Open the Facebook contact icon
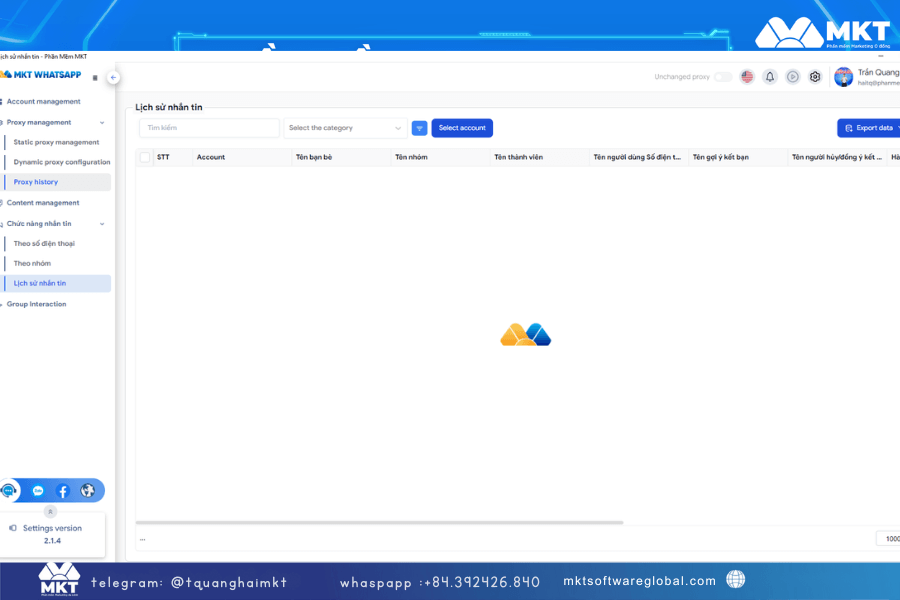900x600 pixels. coord(63,490)
